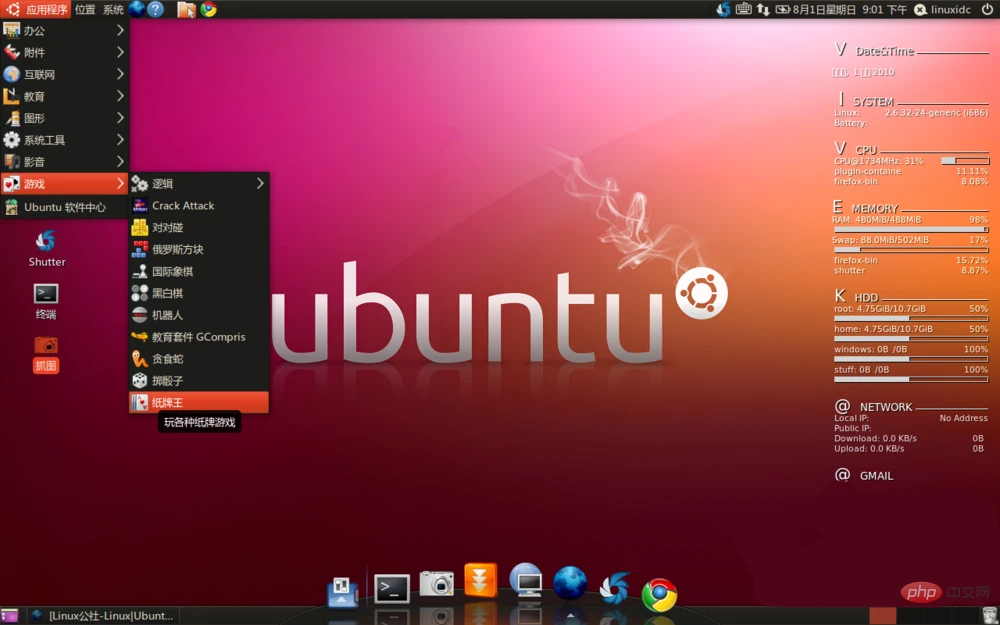Launch Firefox globe icon in top panel
This screenshot has width=1000, height=625.
pos(136,9)
